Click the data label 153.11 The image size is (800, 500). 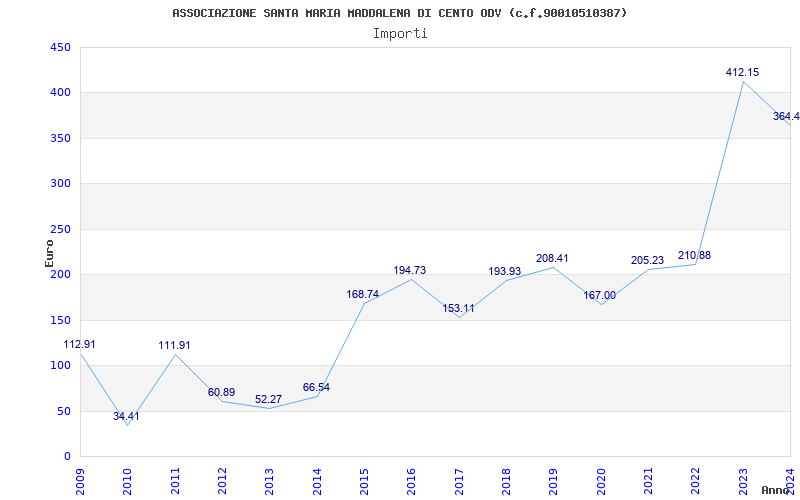[458, 309]
